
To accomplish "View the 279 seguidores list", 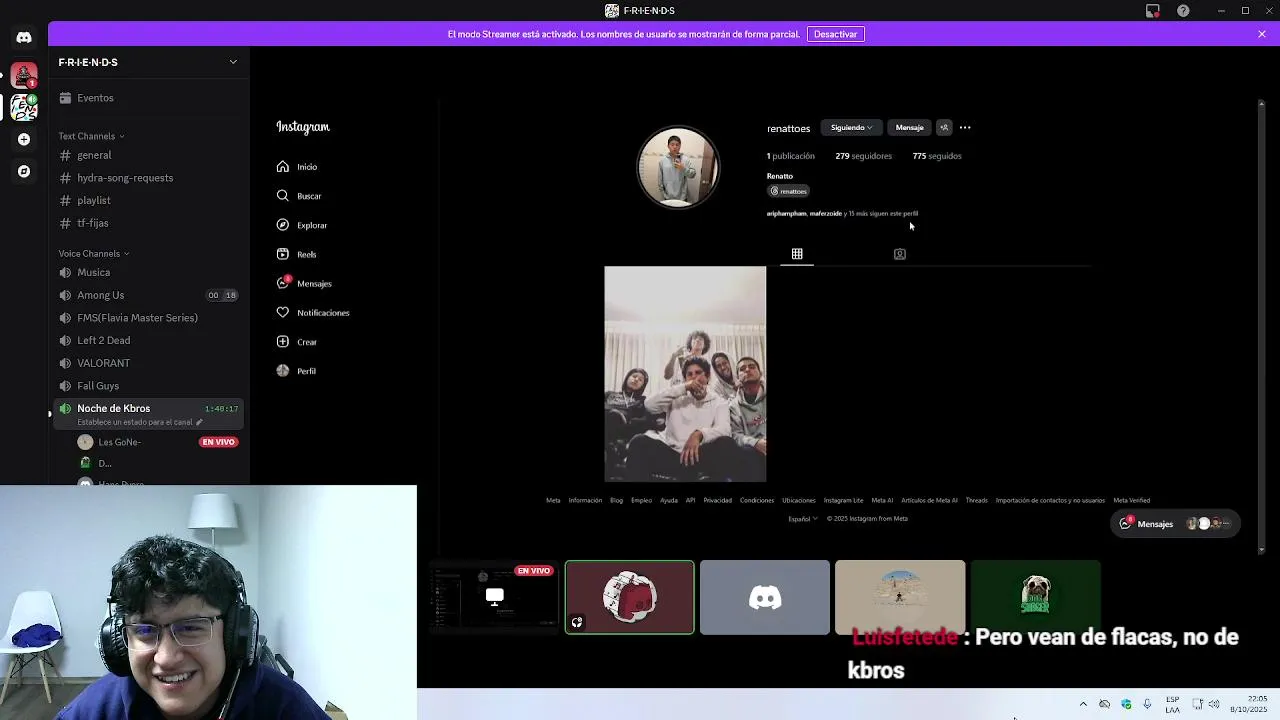I will [x=863, y=156].
